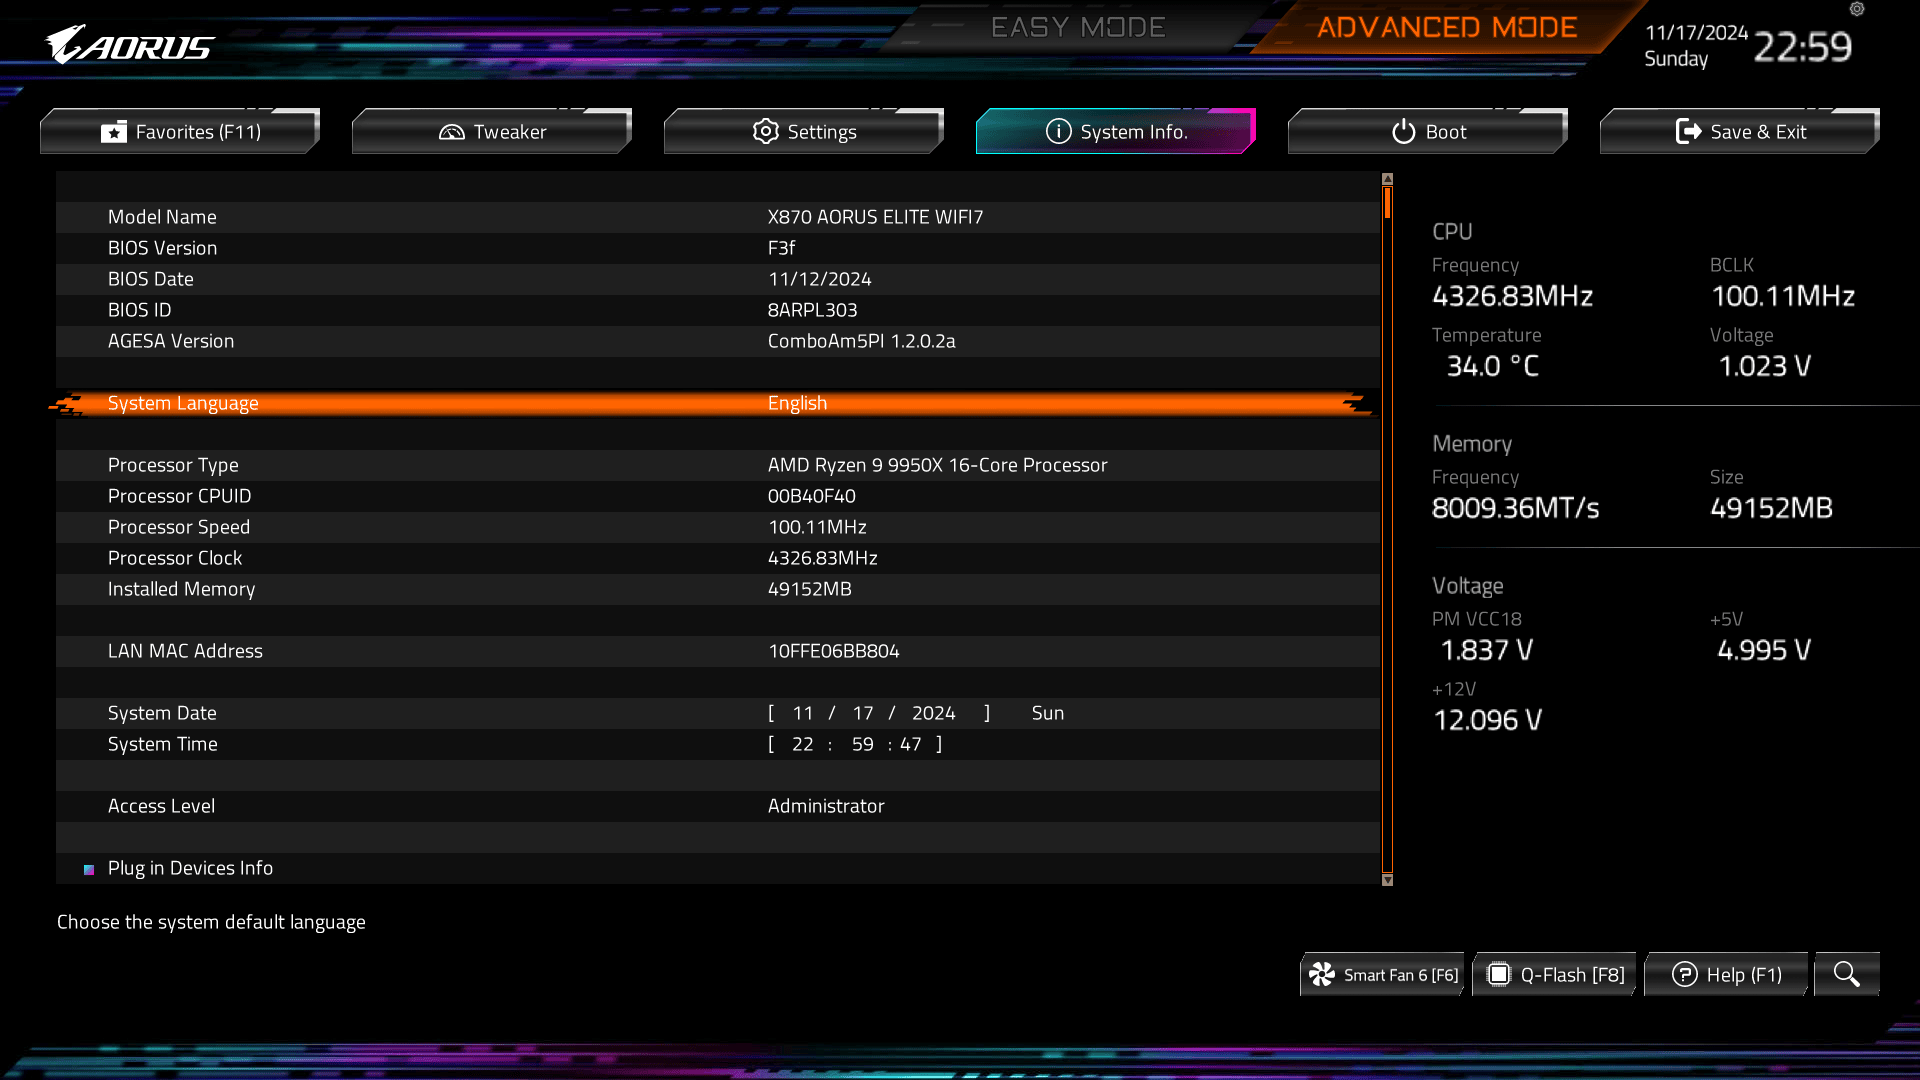Click the help question mark icon
Image resolution: width=1920 pixels, height=1080 pixels.
point(1685,974)
